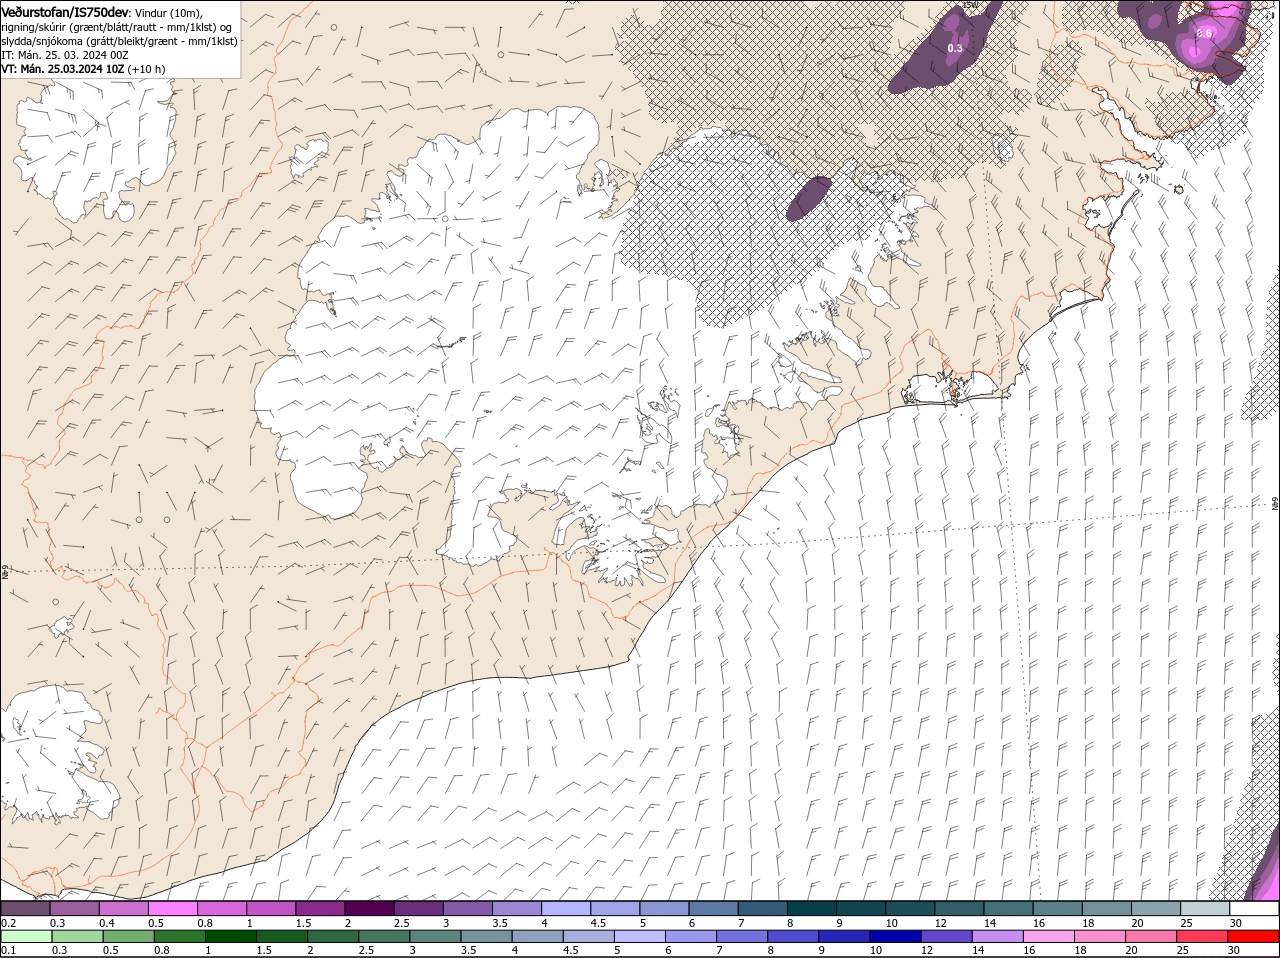Click lower legend swatch labeled 2.5

click(x=385, y=936)
